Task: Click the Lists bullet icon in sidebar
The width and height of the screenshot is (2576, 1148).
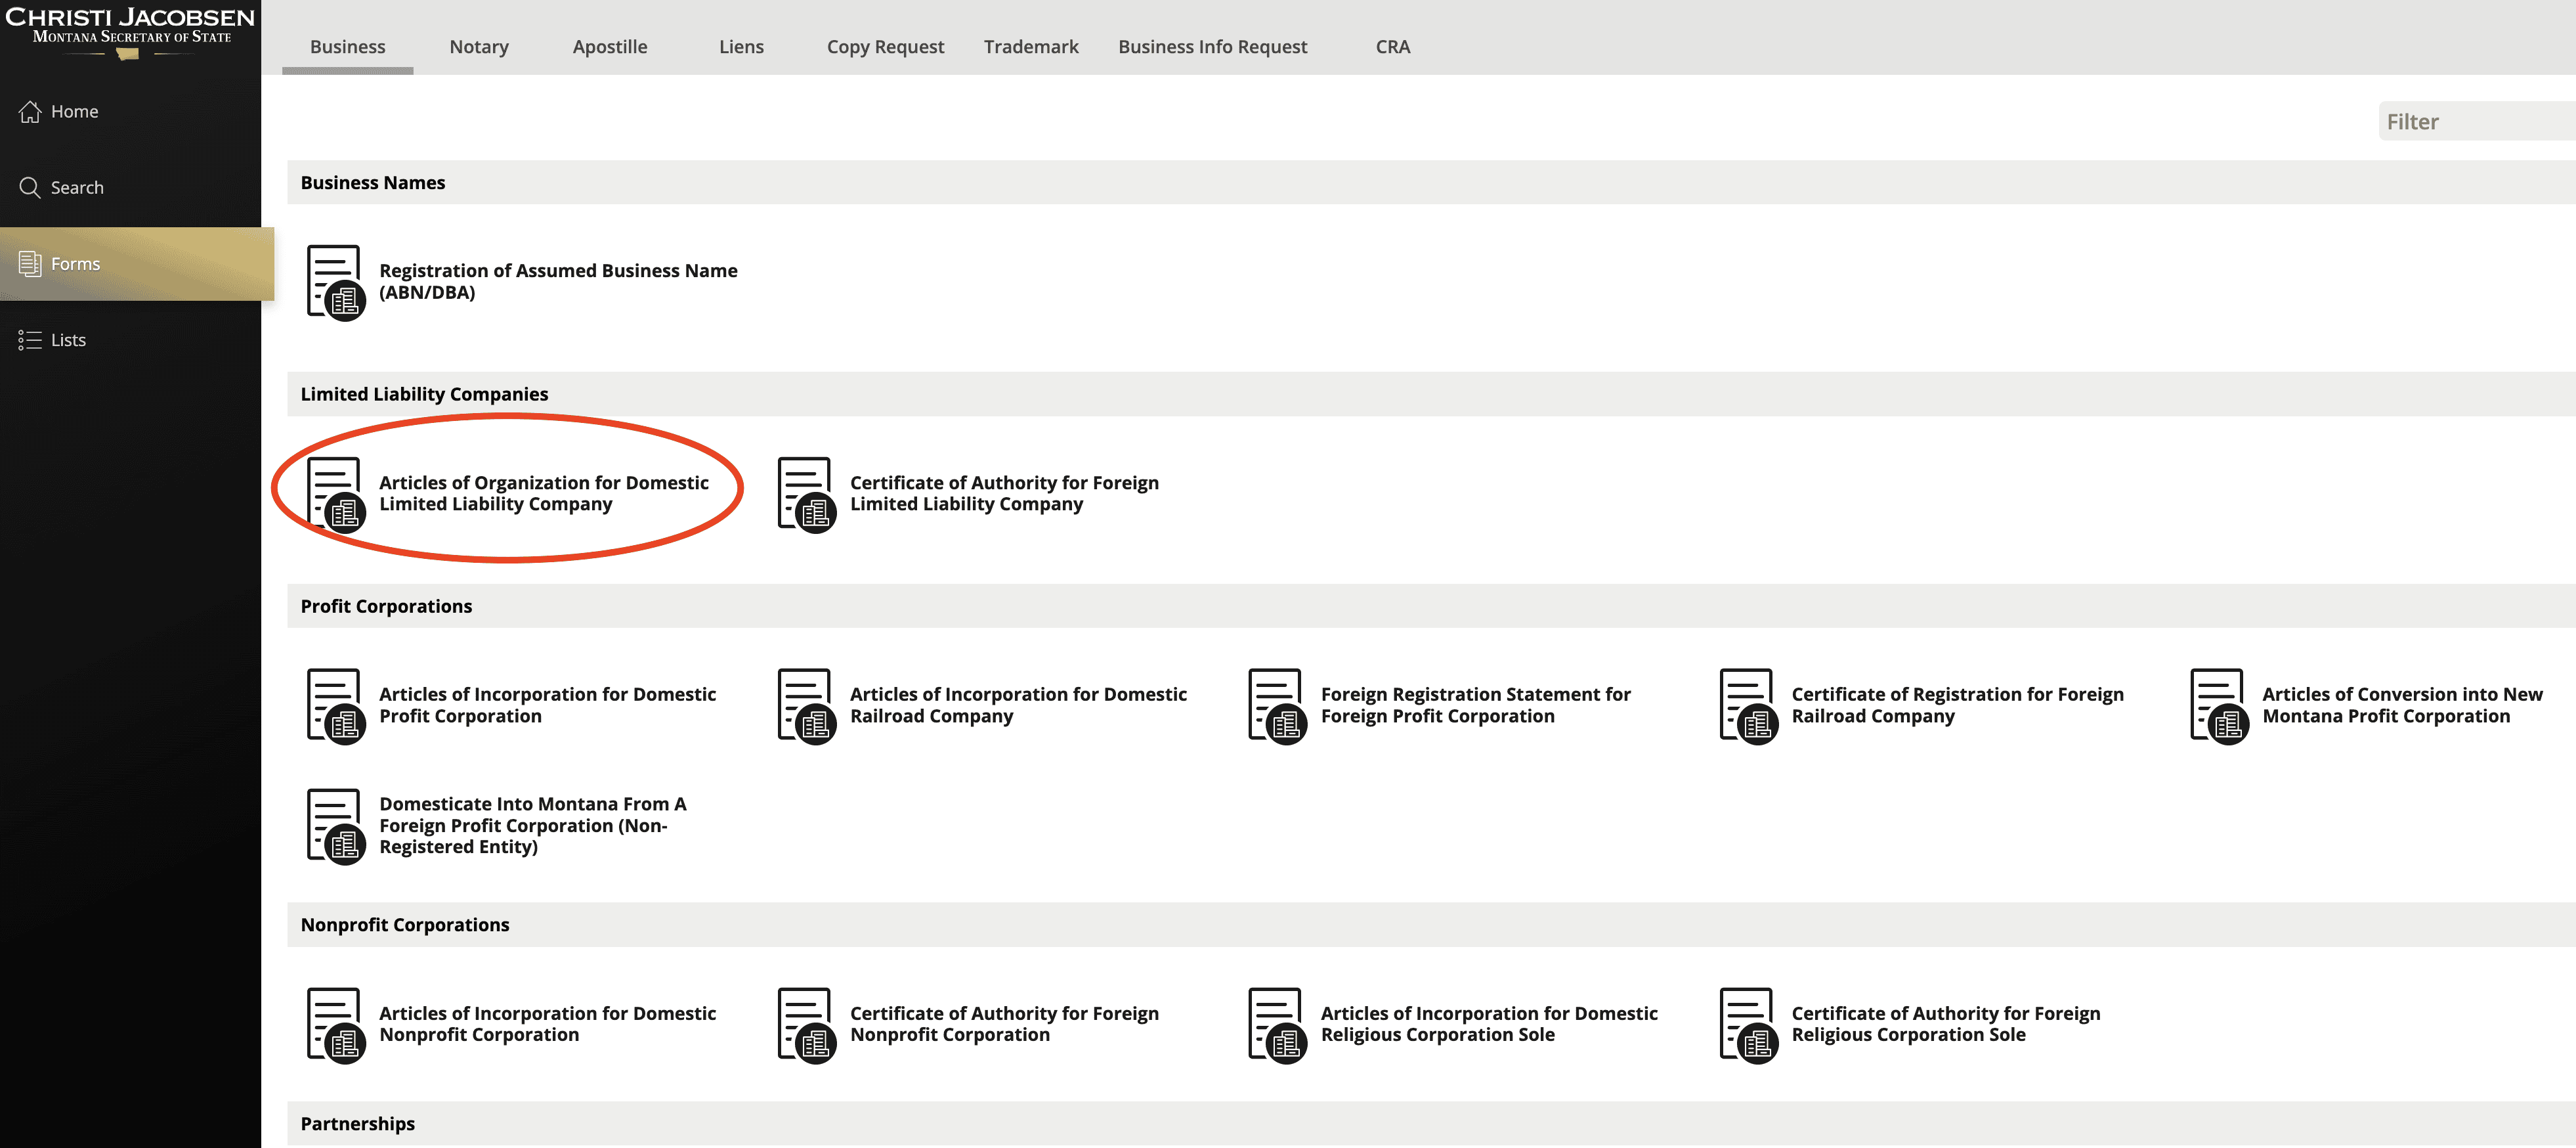Action: coord(30,340)
